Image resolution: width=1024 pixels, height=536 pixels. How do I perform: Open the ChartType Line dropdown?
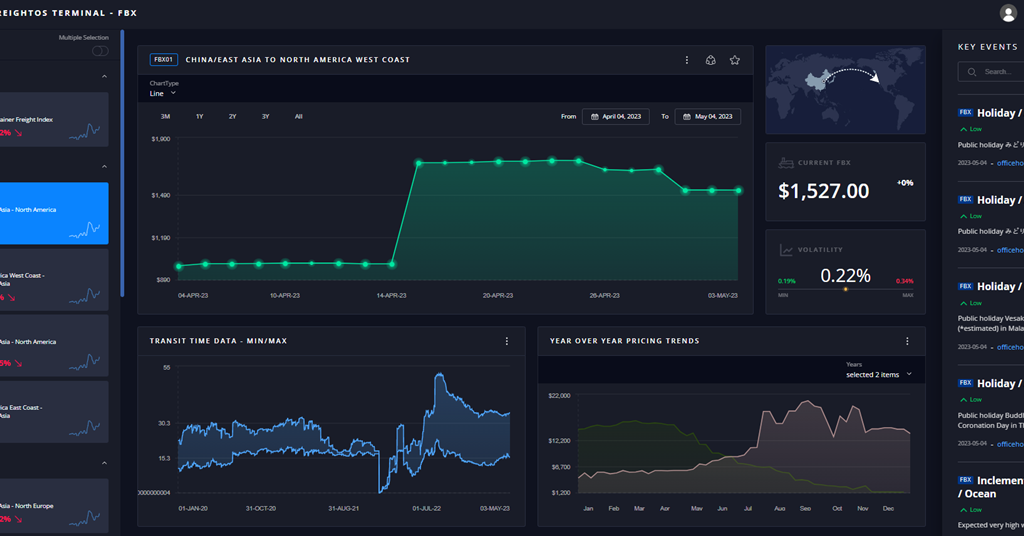coord(163,93)
